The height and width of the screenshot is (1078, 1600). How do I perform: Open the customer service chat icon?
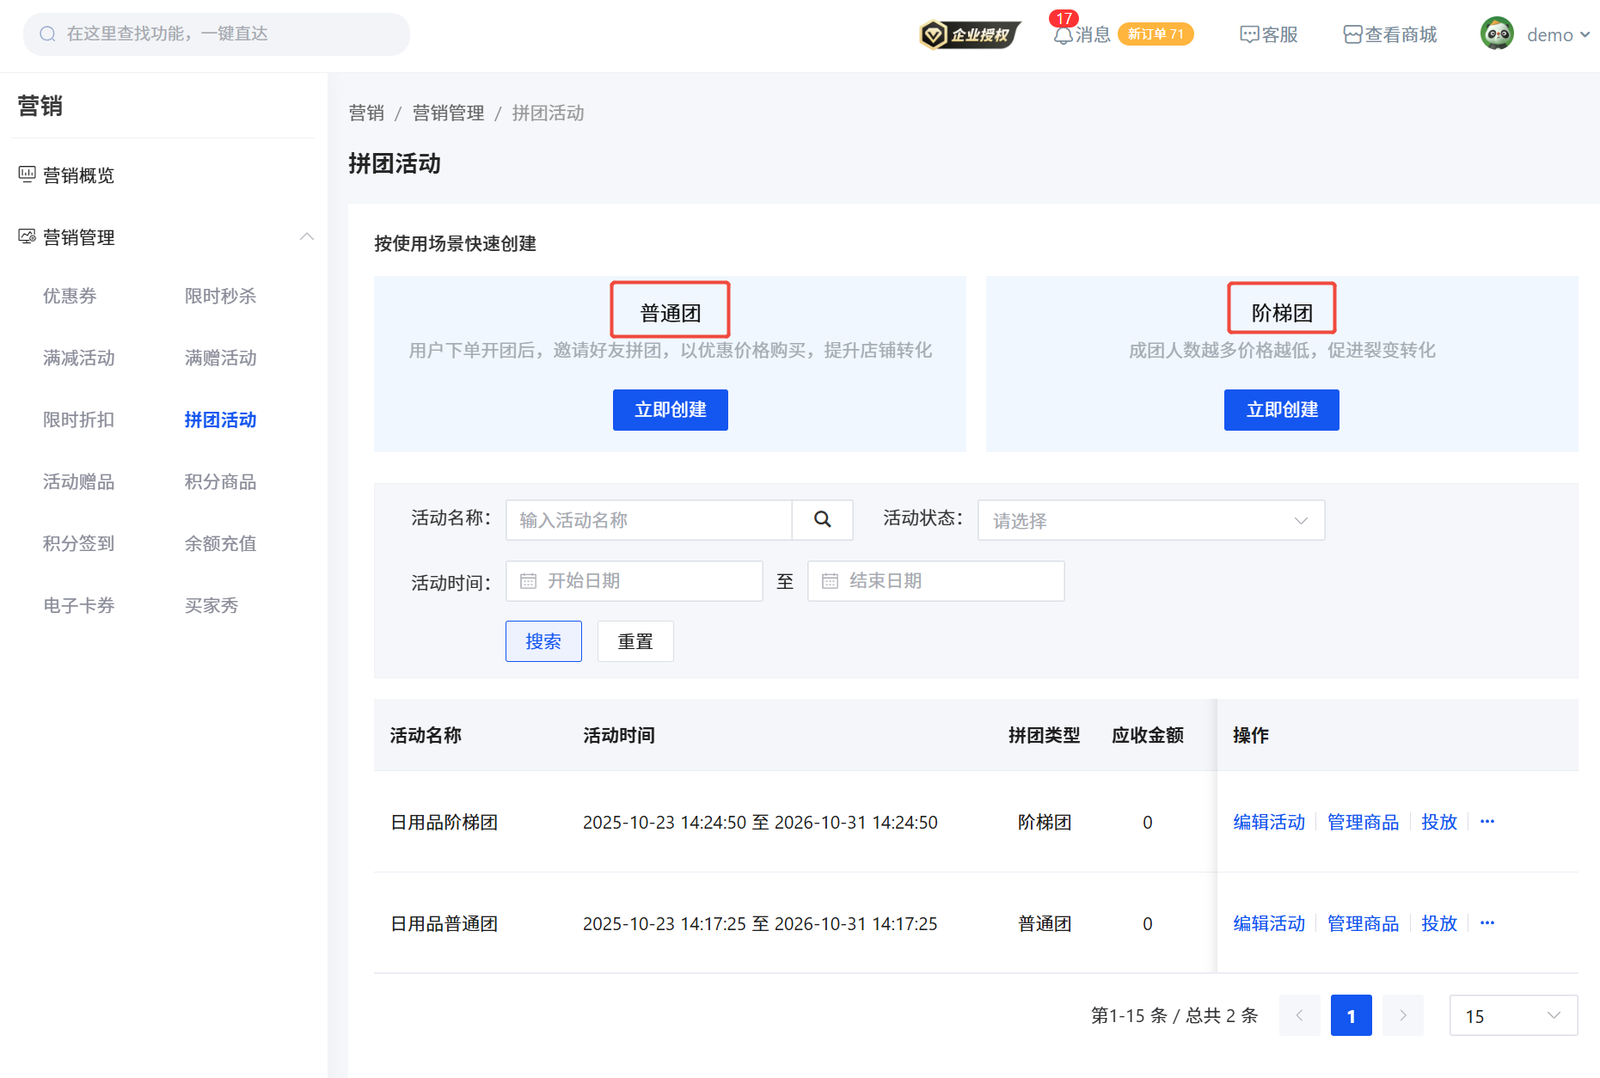click(1249, 35)
